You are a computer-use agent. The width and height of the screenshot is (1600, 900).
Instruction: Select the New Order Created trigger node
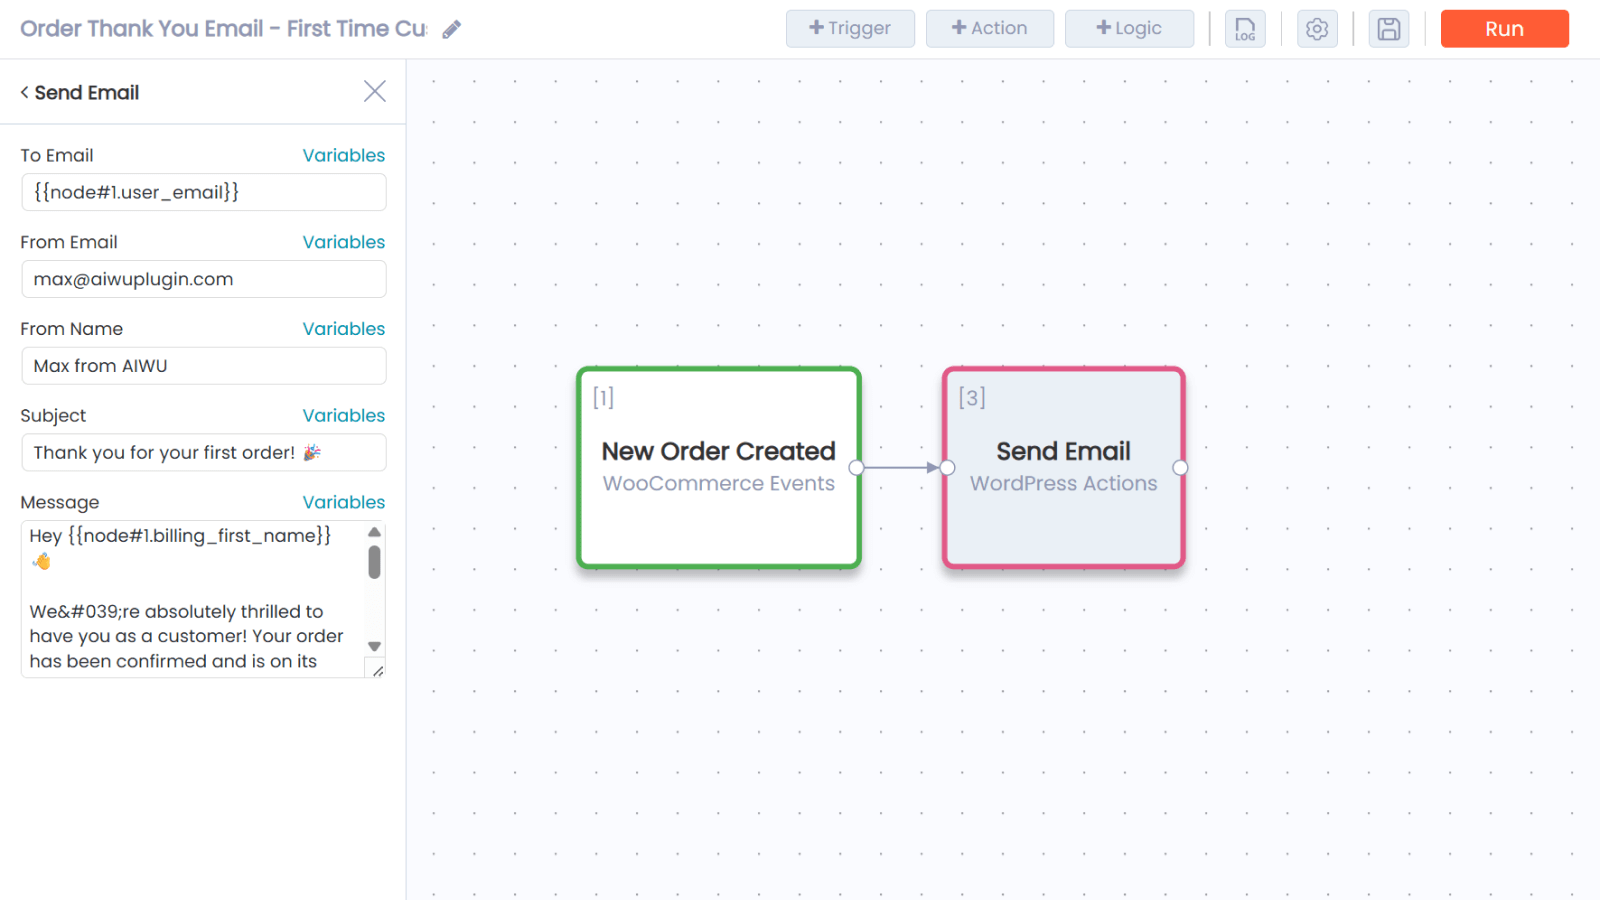pos(718,468)
